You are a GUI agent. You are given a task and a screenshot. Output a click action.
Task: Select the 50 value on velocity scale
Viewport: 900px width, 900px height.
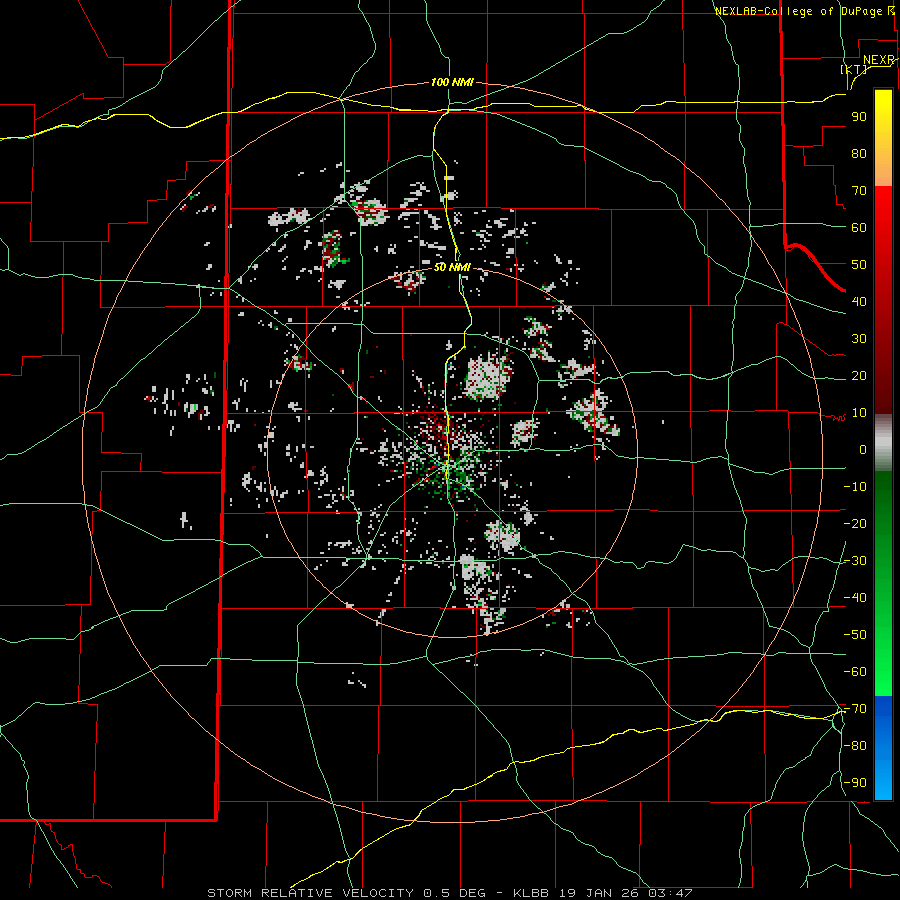click(859, 265)
